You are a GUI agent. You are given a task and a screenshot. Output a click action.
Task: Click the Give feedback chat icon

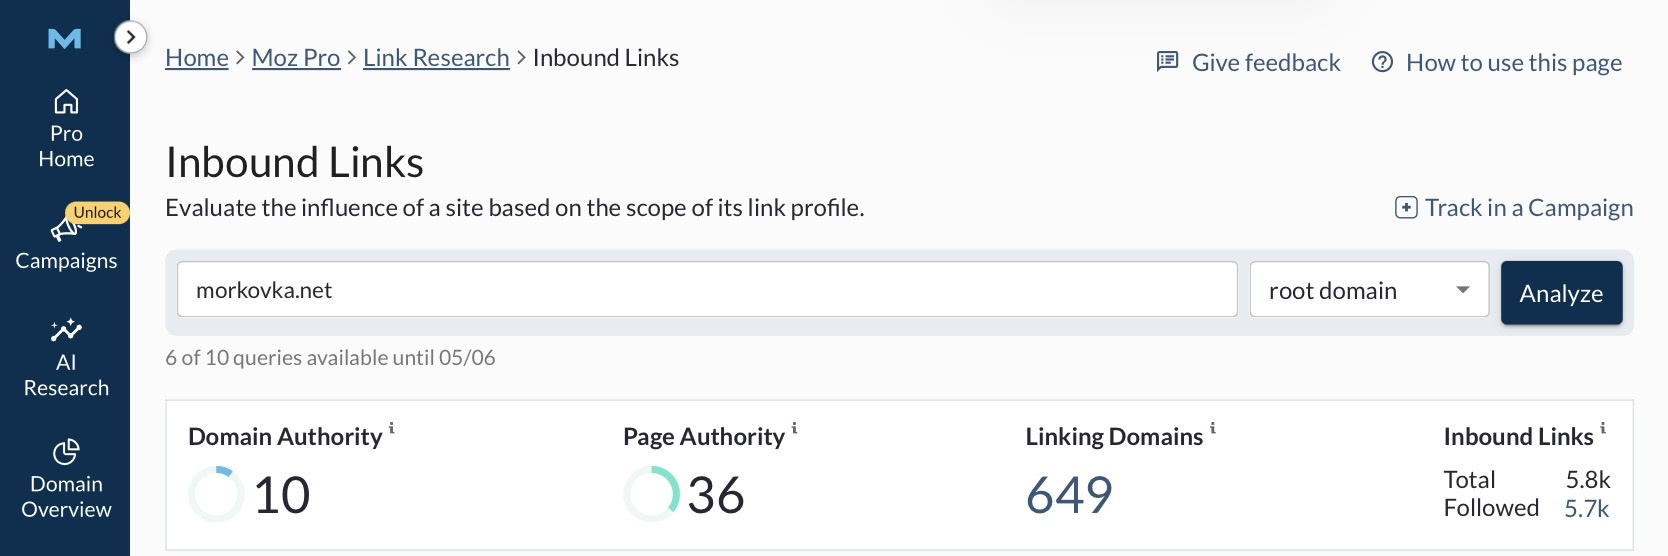[1167, 62]
